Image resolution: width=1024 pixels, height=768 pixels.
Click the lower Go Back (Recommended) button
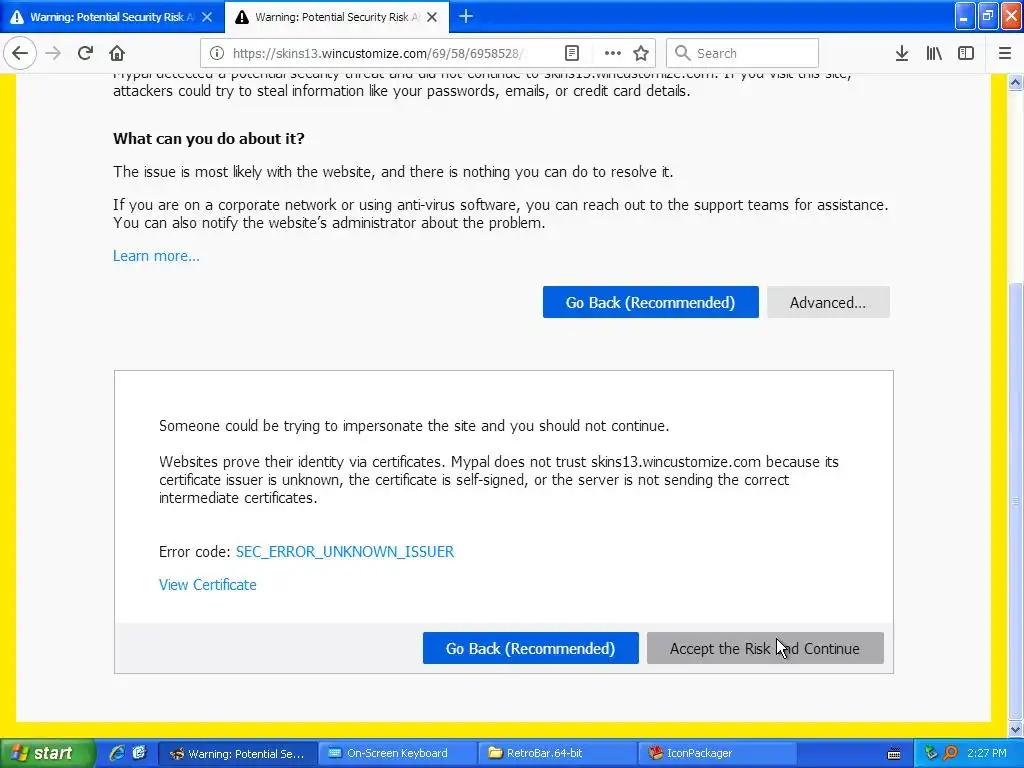click(x=530, y=648)
